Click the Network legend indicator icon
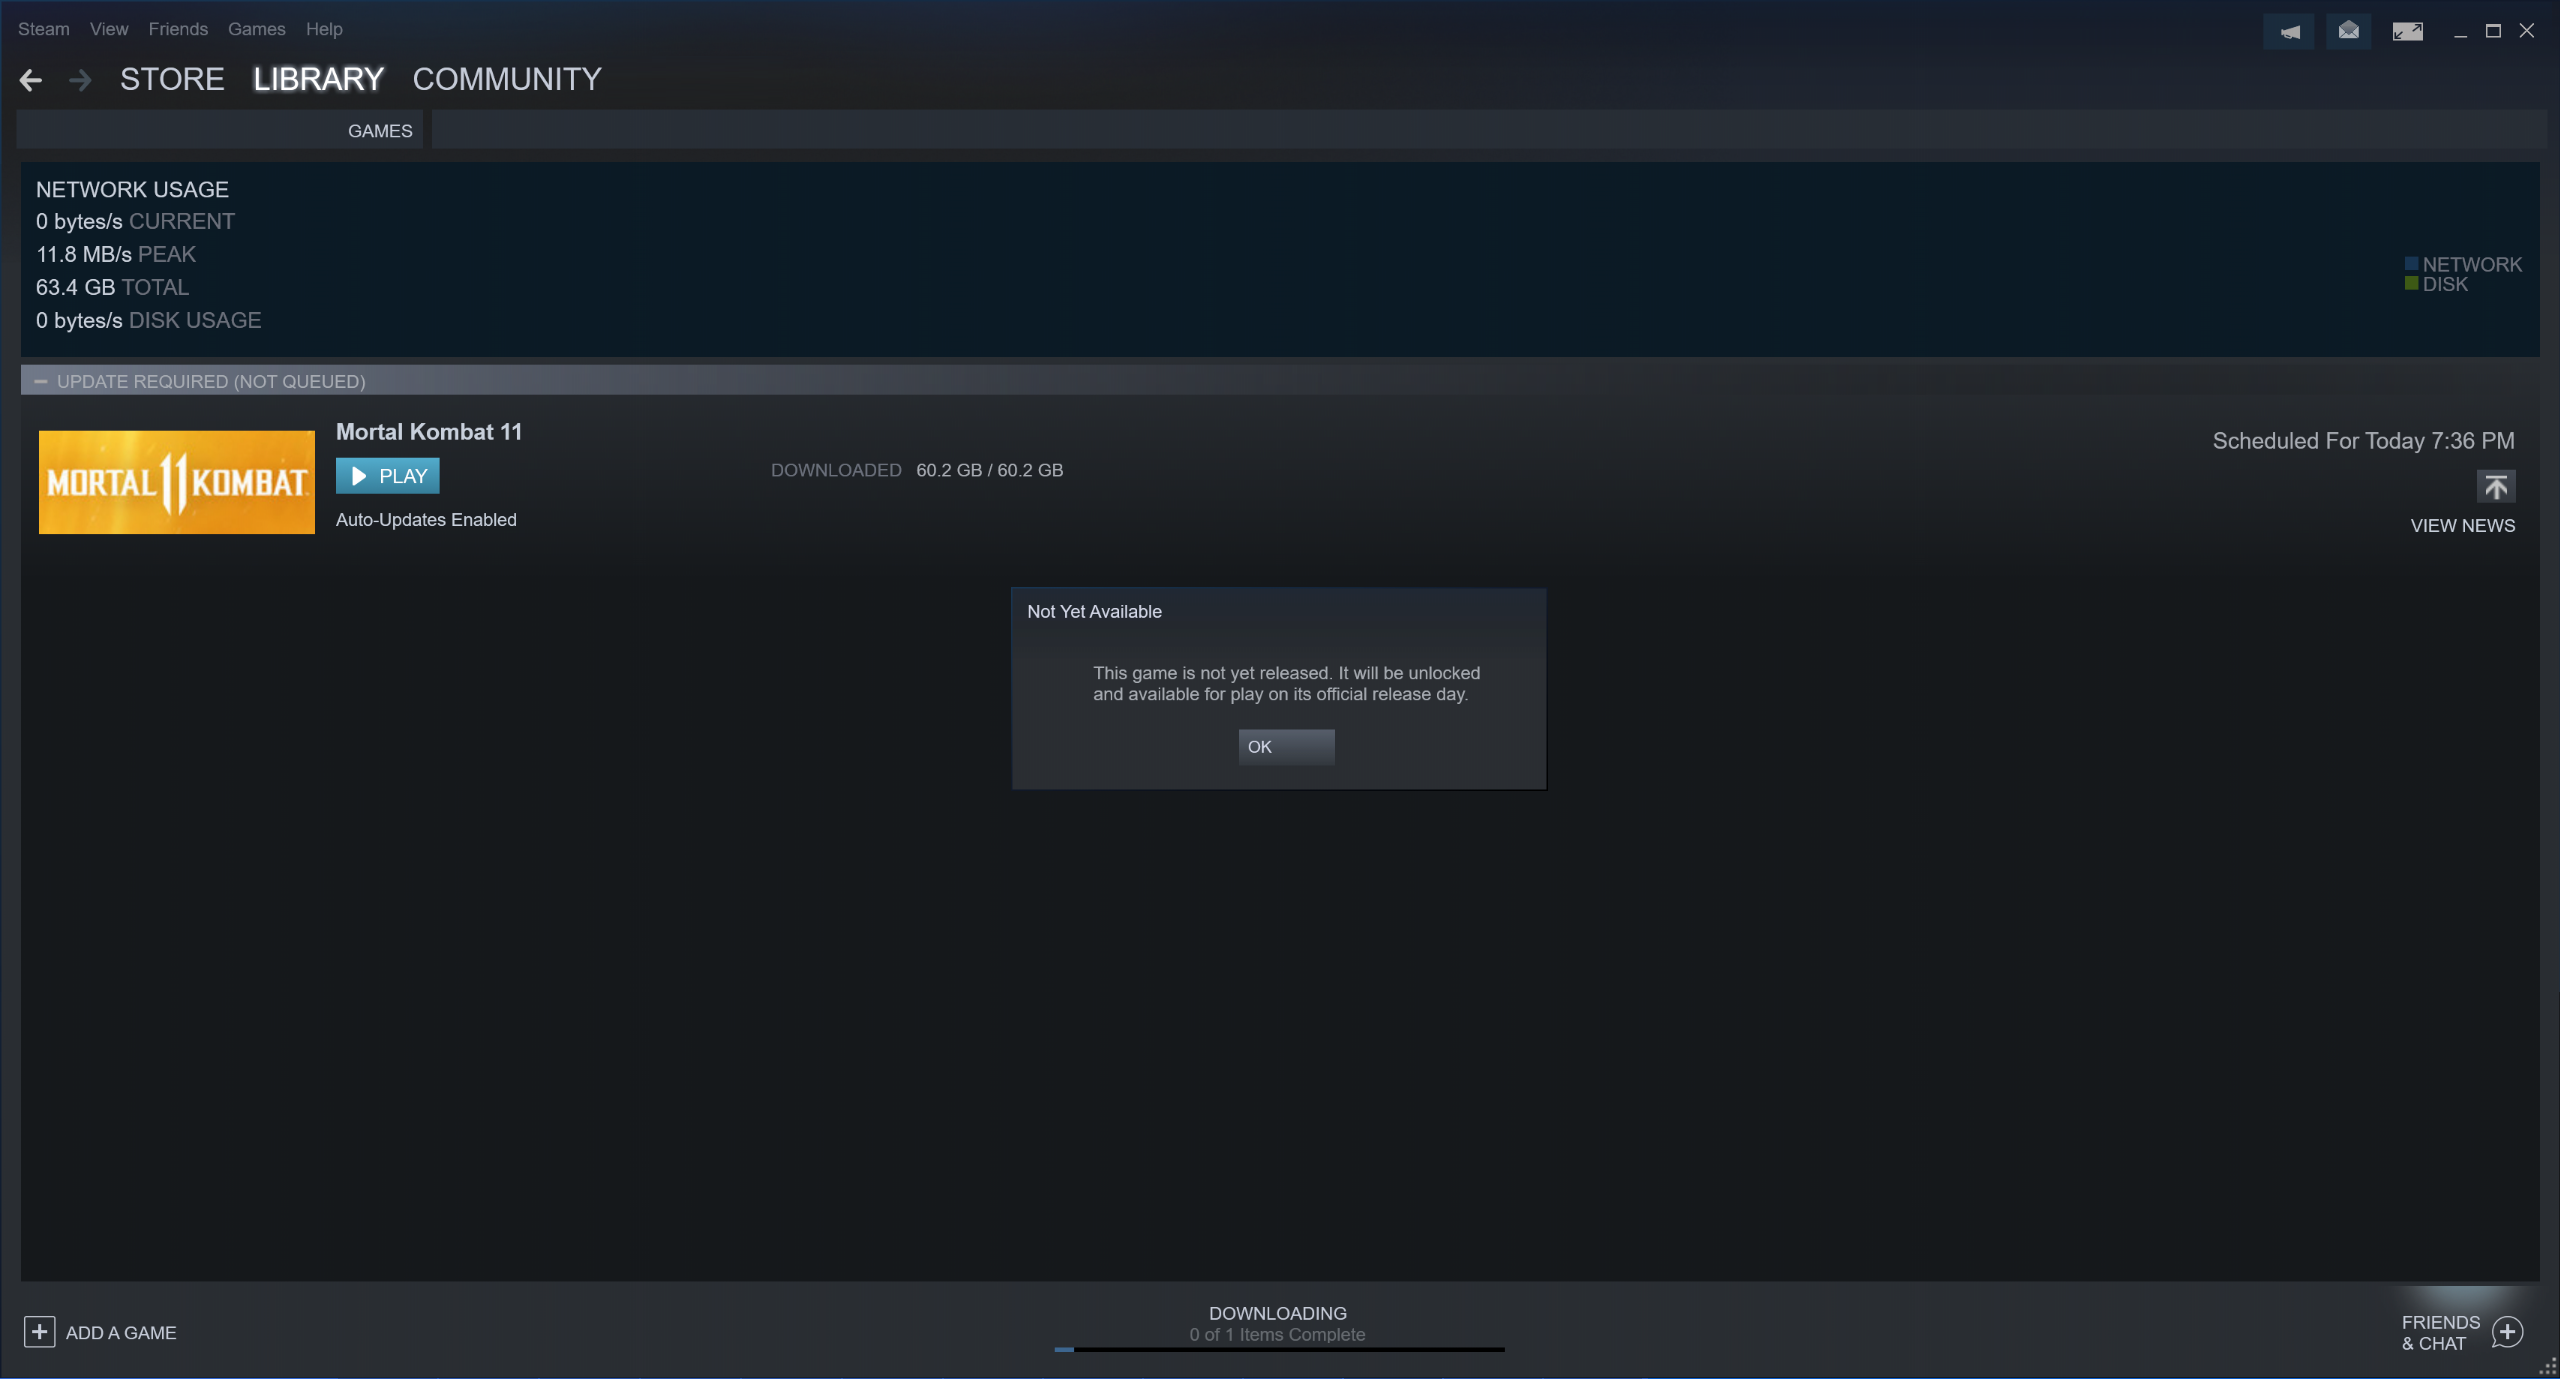 point(2411,263)
